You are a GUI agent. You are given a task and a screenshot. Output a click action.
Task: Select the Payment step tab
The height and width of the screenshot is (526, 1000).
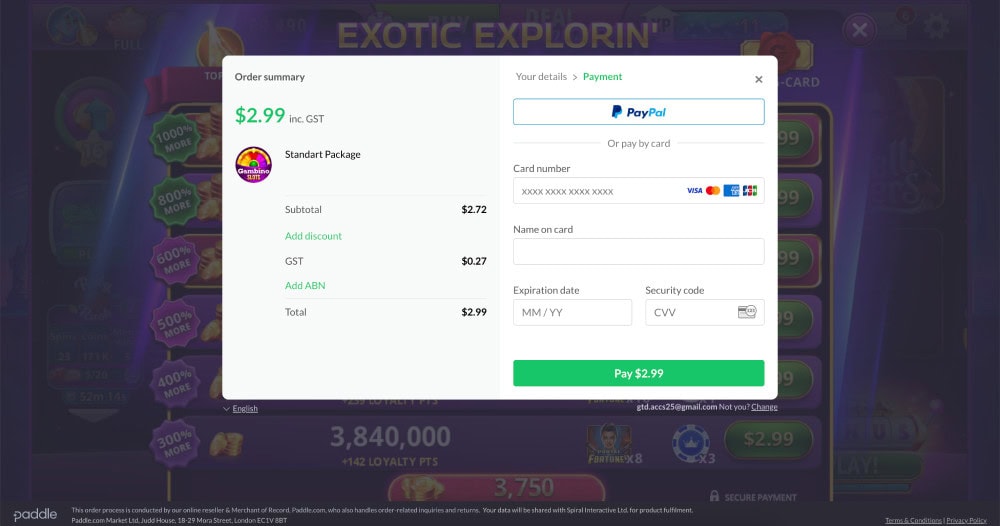602,77
